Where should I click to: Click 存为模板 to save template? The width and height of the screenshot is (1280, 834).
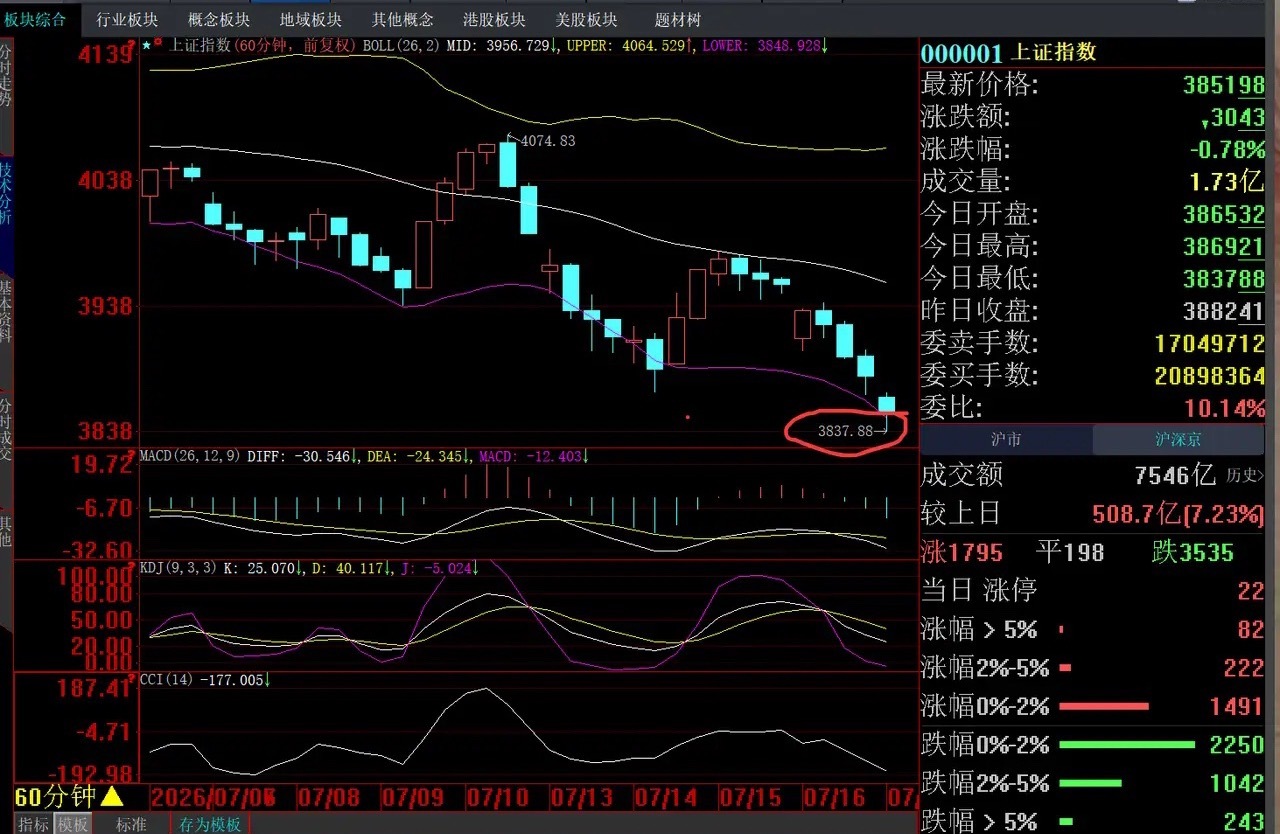(x=210, y=824)
